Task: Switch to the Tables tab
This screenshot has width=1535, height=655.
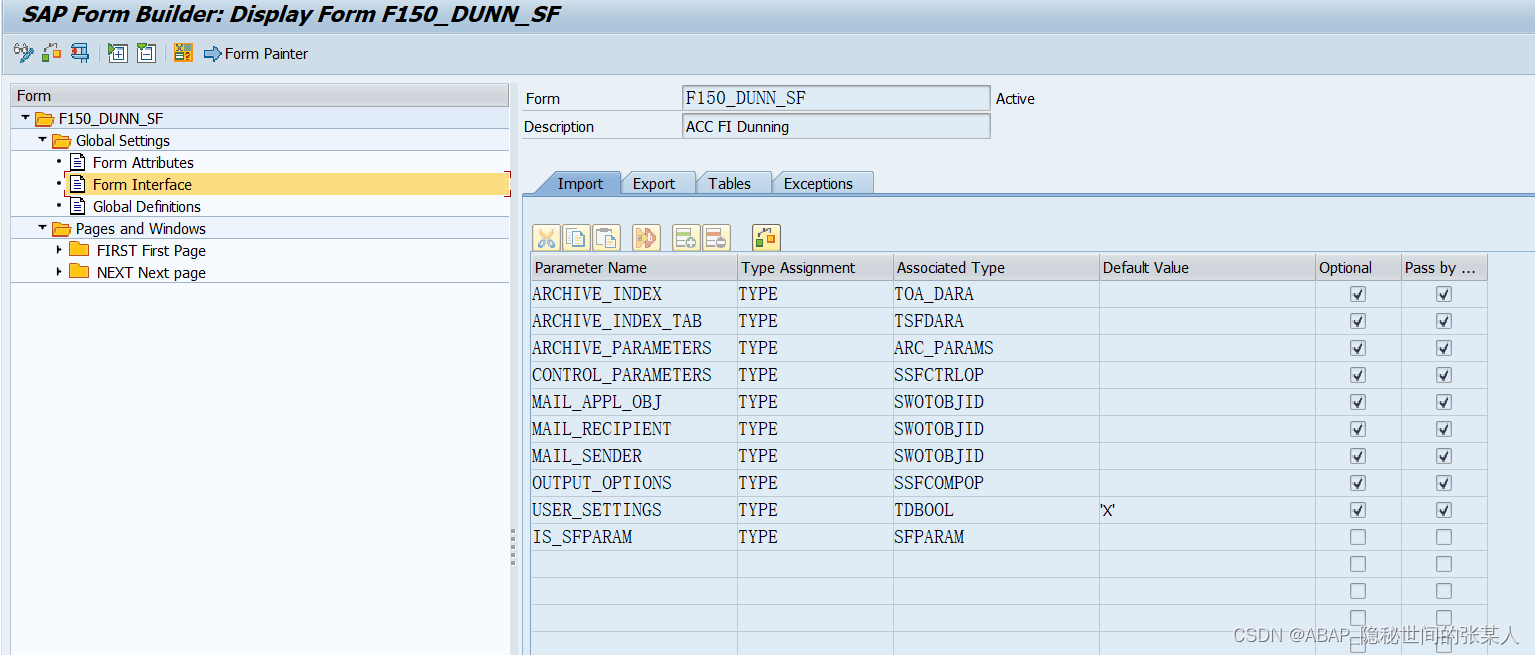Action: pos(730,184)
